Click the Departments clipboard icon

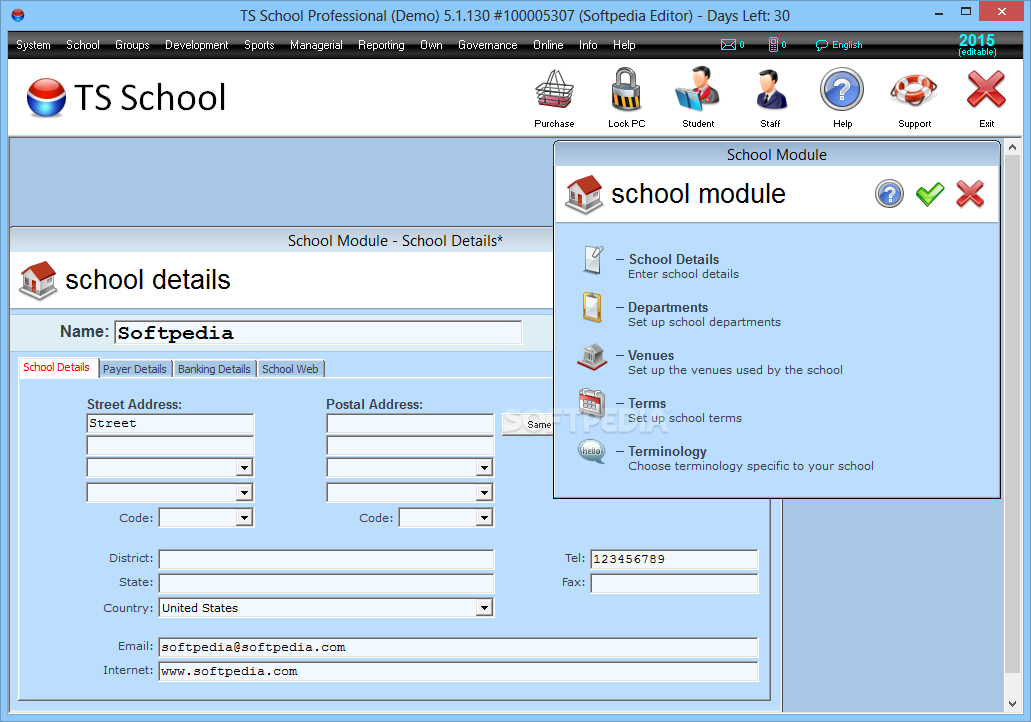[x=592, y=308]
